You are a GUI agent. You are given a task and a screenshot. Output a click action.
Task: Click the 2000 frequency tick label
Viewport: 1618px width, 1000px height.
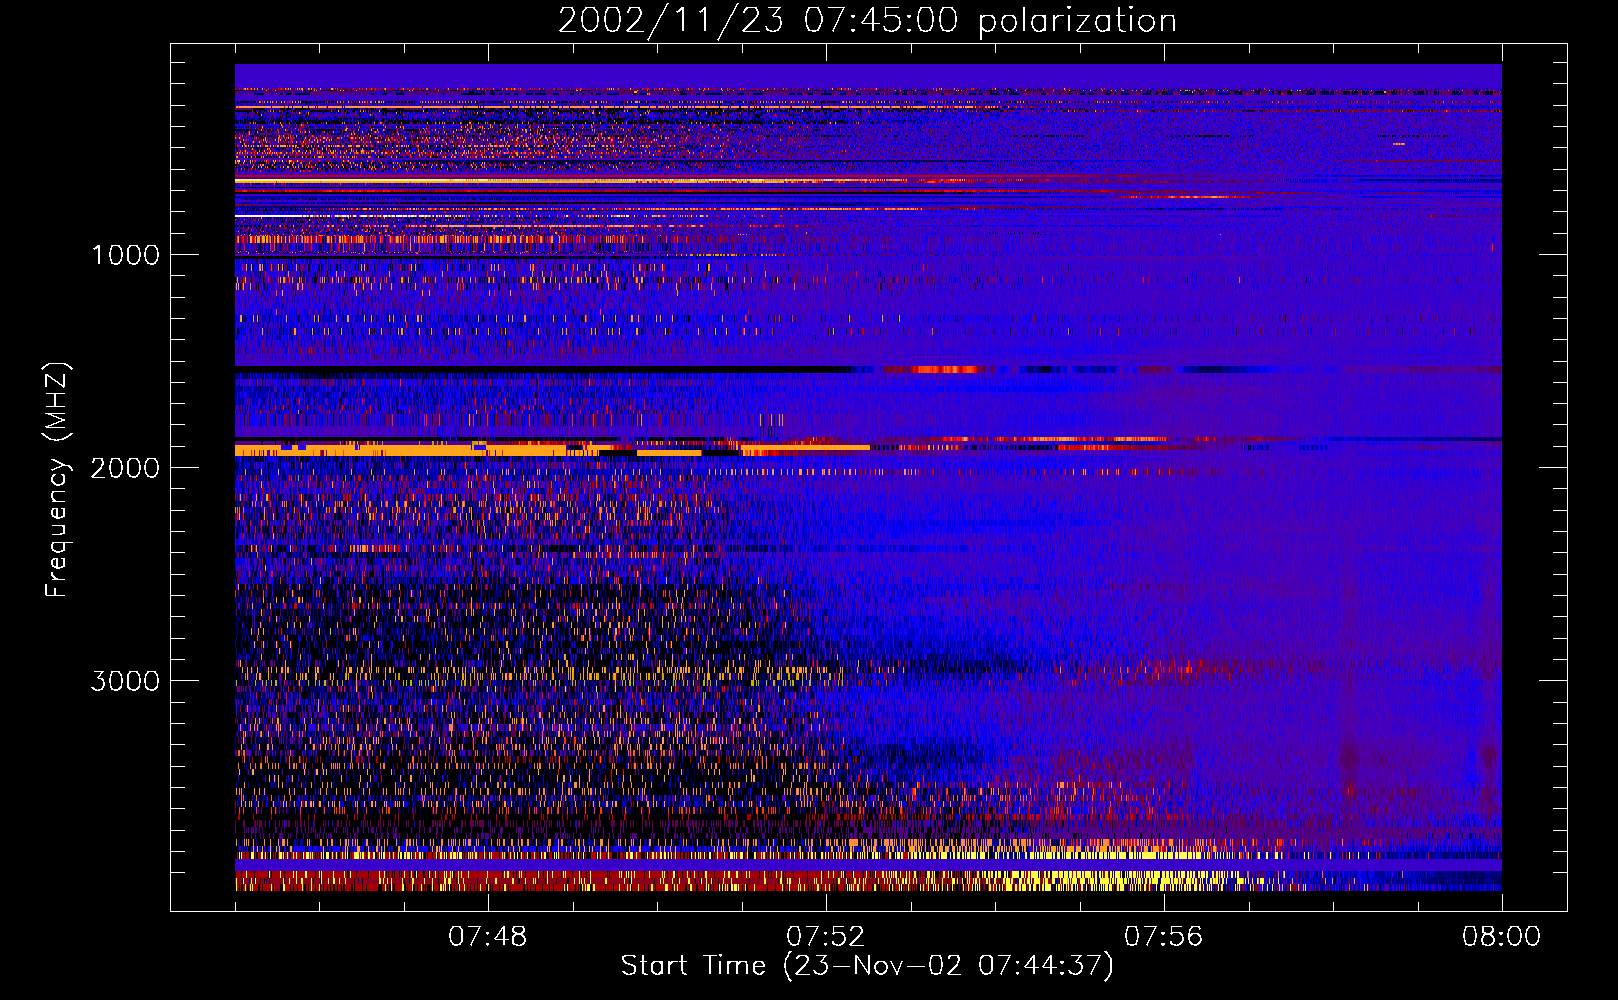125,468
